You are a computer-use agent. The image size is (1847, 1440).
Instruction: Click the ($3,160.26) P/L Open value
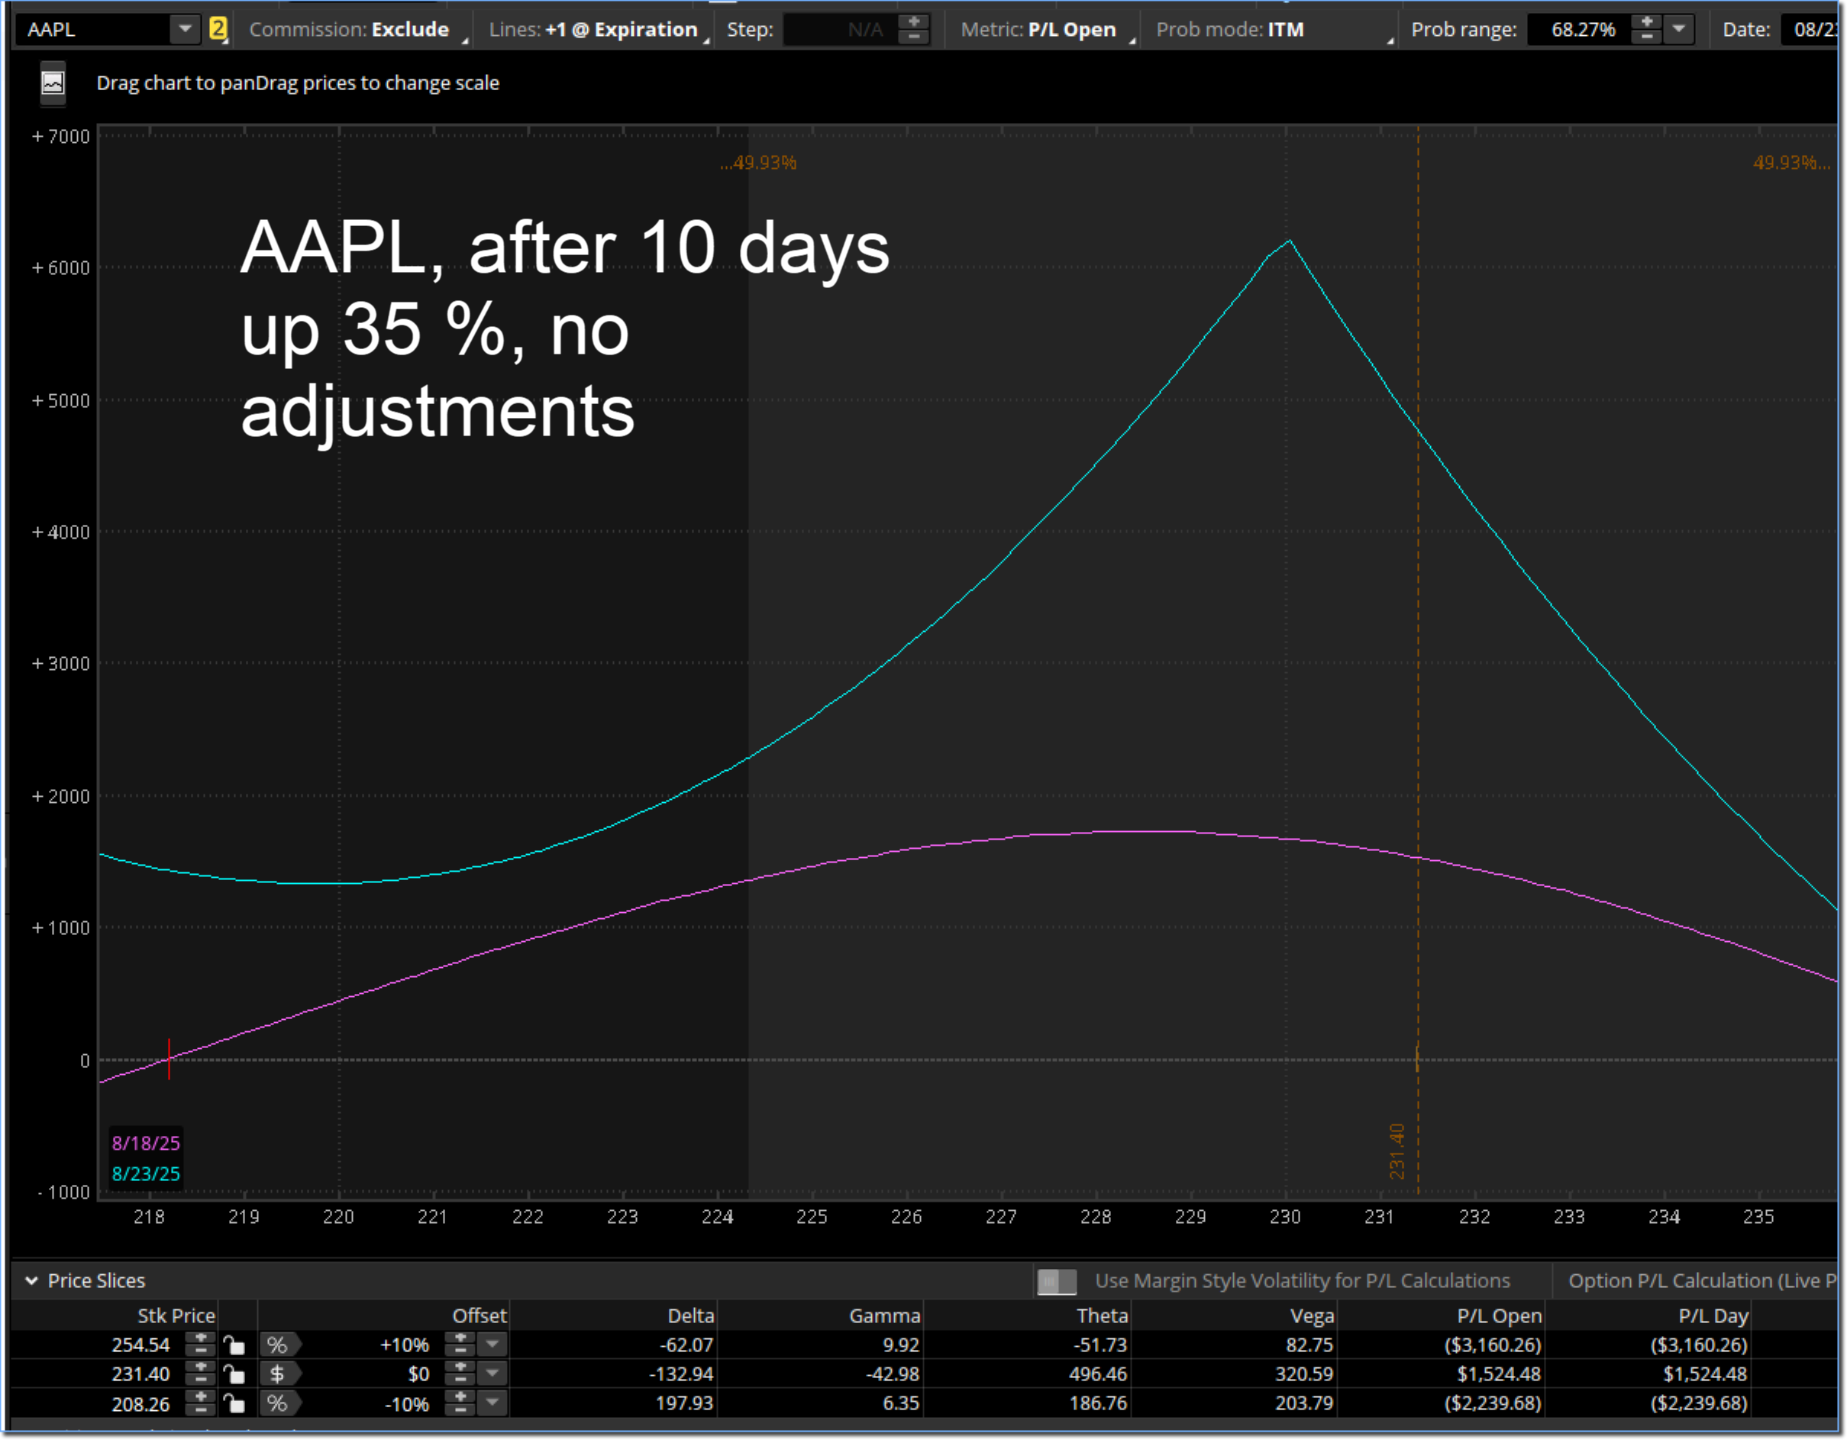(x=1492, y=1345)
